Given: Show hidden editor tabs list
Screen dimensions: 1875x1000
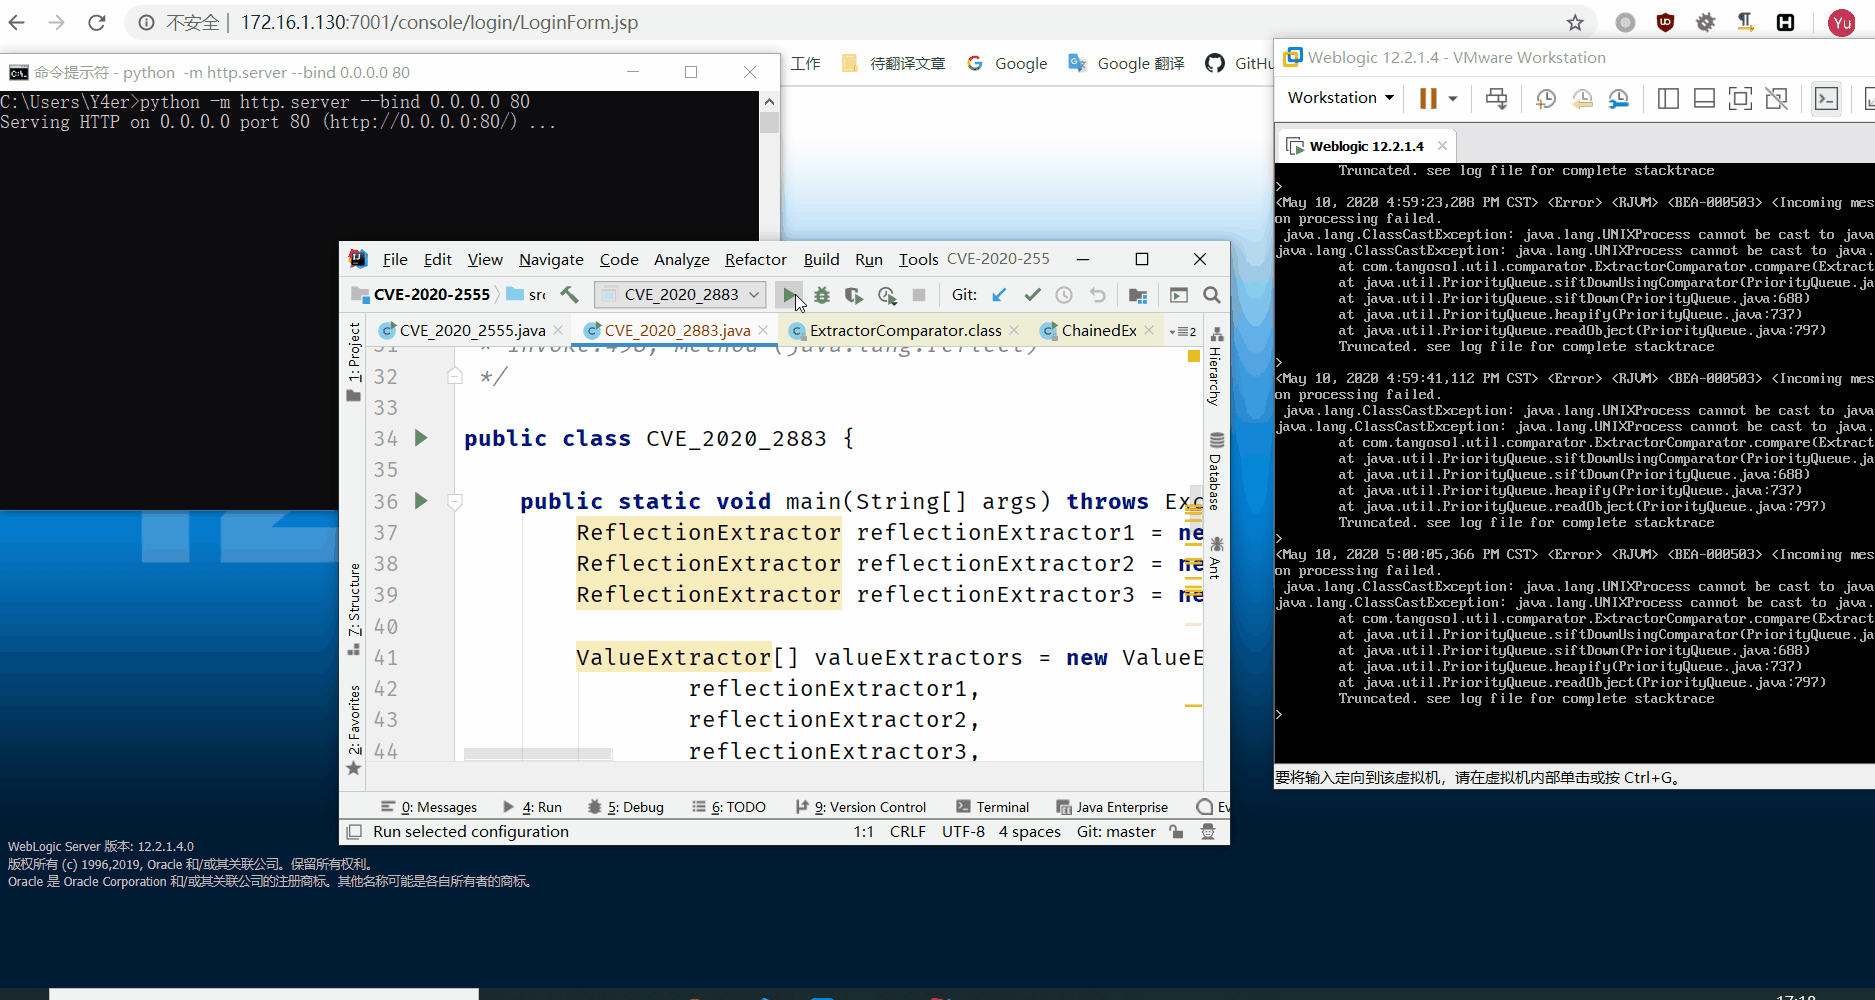Looking at the screenshot, I should pos(1183,331).
